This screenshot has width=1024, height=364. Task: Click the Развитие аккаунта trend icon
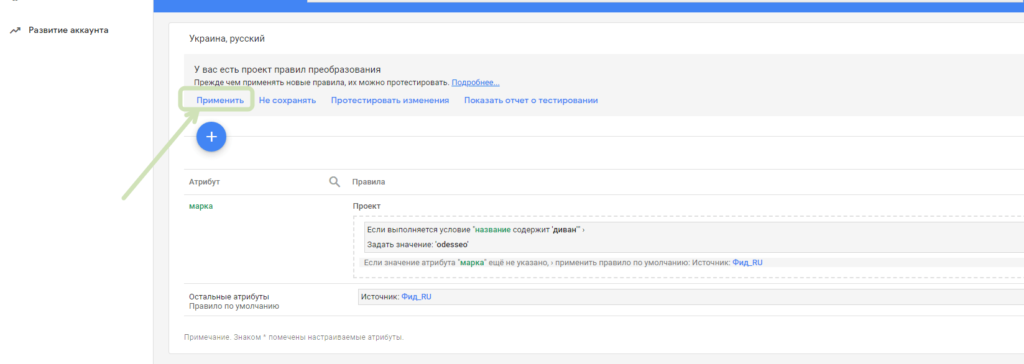click(15, 31)
